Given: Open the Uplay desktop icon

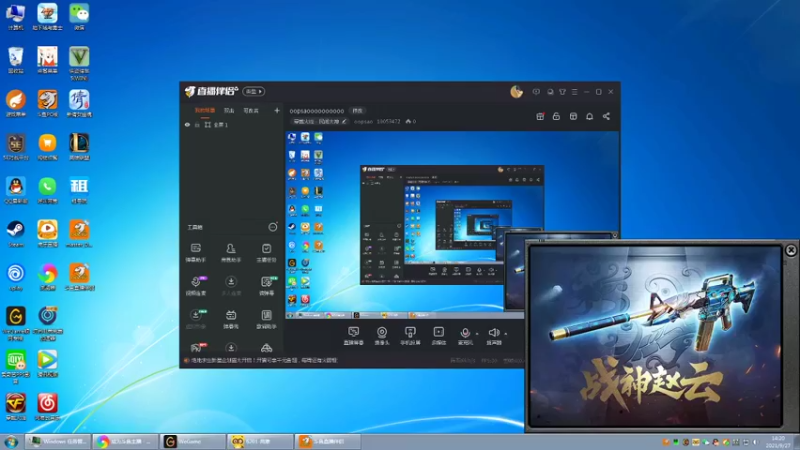Looking at the screenshot, I should pyautogui.click(x=16, y=277).
